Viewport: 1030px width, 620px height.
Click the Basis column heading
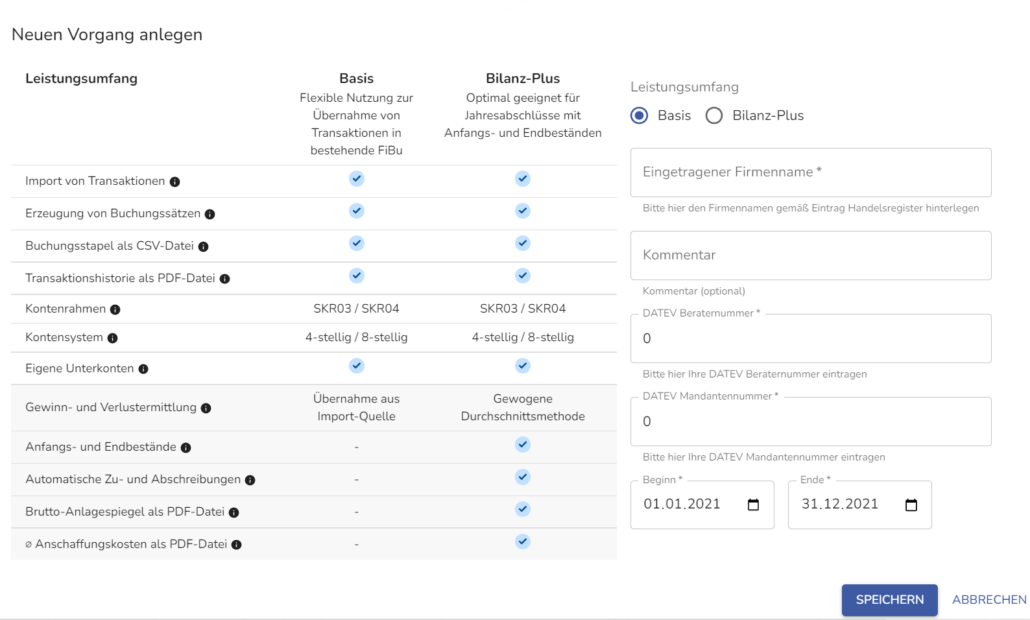pos(356,78)
